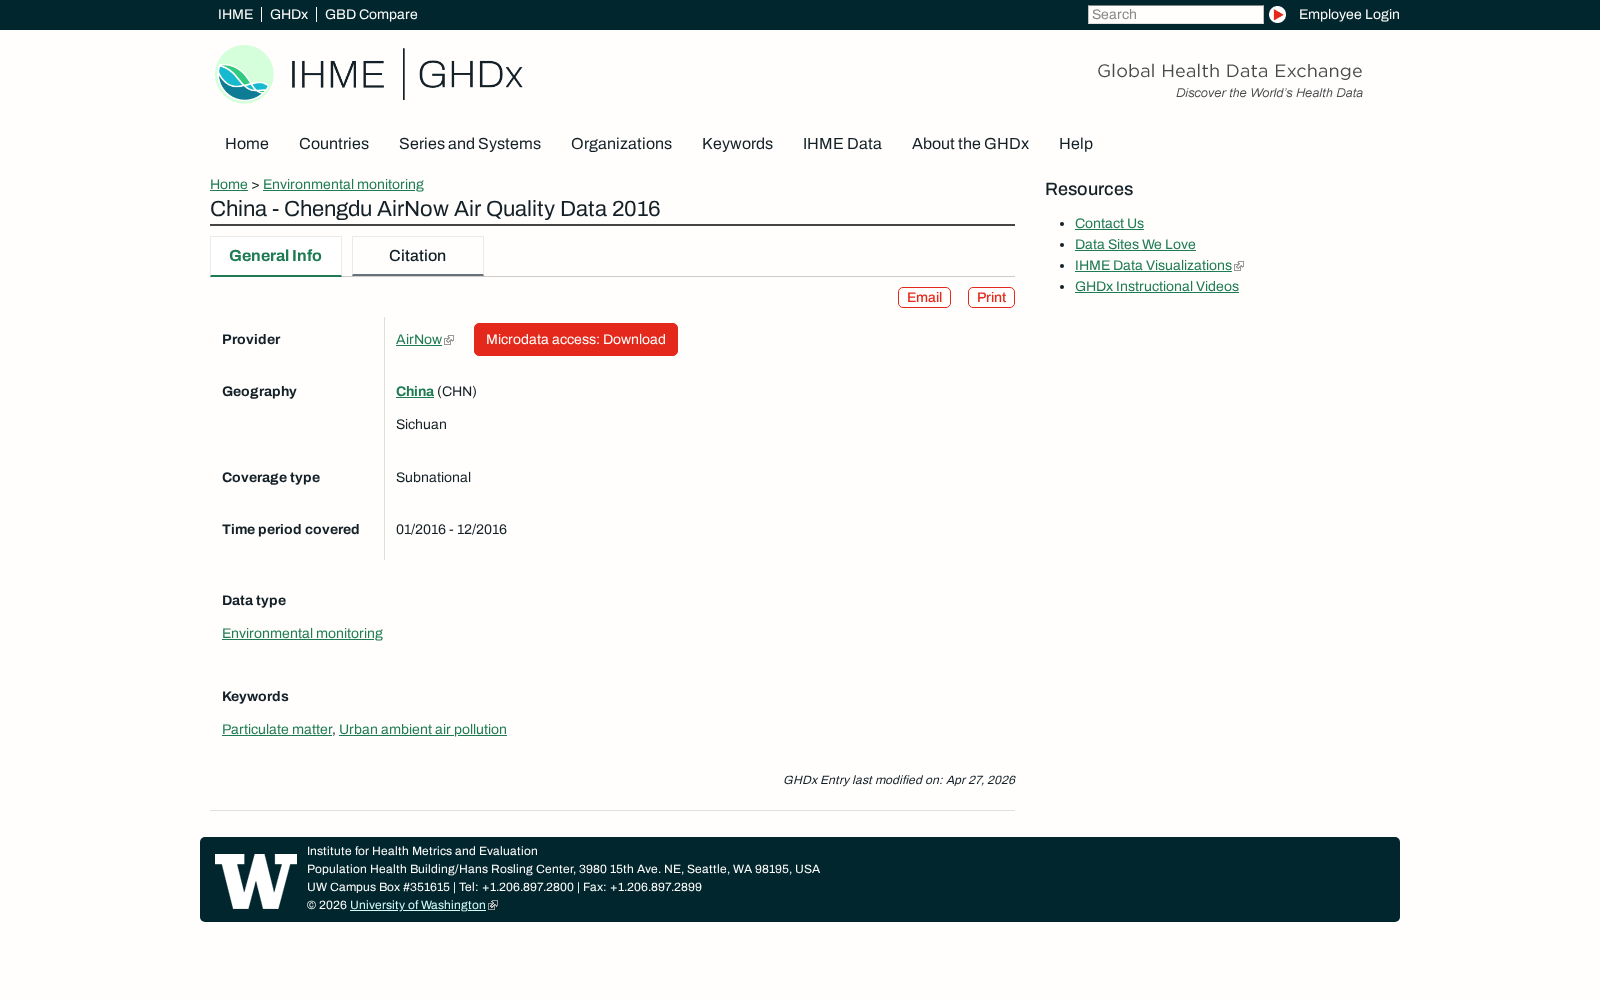This screenshot has height=1000, width=1600.
Task: Open the Organizations menu
Action: (621, 144)
